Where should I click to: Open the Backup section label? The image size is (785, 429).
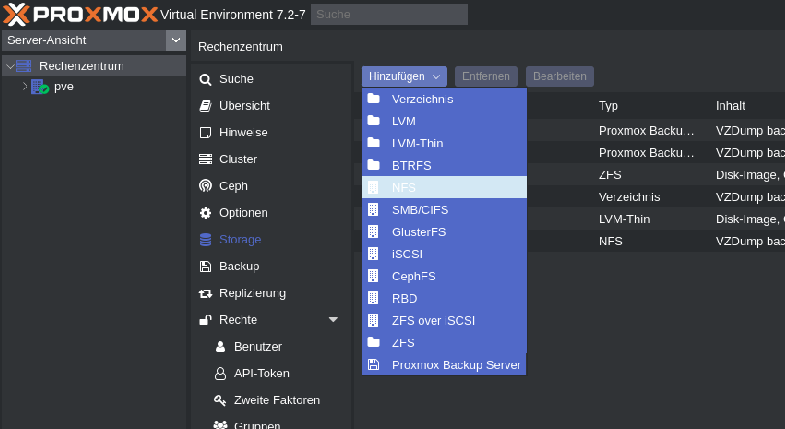tap(239, 266)
